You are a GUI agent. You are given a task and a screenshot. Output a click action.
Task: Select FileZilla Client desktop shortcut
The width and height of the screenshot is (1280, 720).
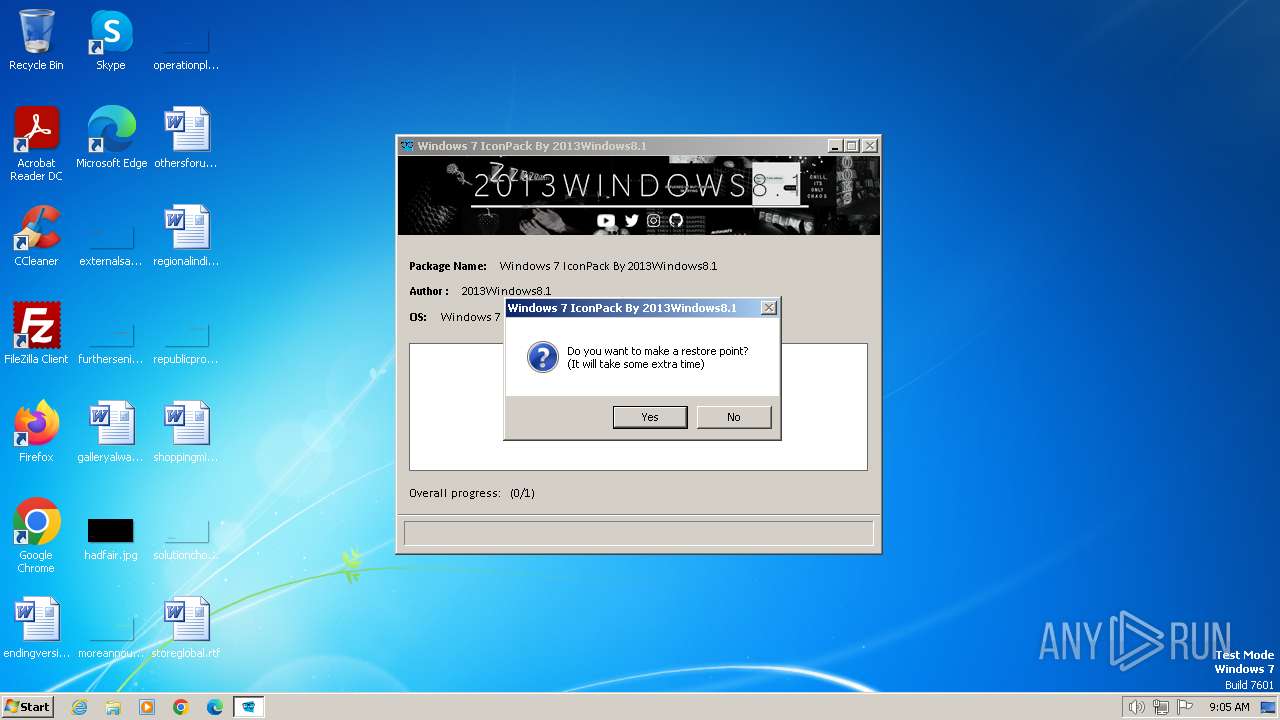(36, 334)
